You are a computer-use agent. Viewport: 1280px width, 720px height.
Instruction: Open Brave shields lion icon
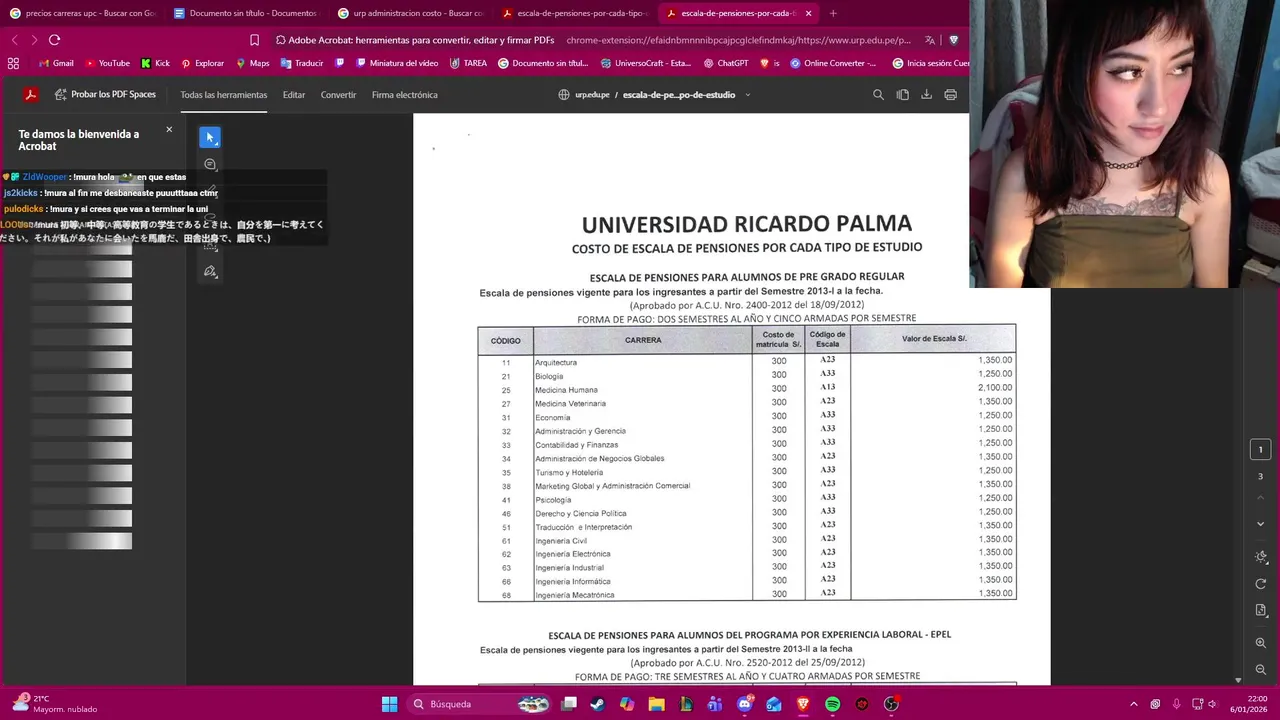click(953, 40)
